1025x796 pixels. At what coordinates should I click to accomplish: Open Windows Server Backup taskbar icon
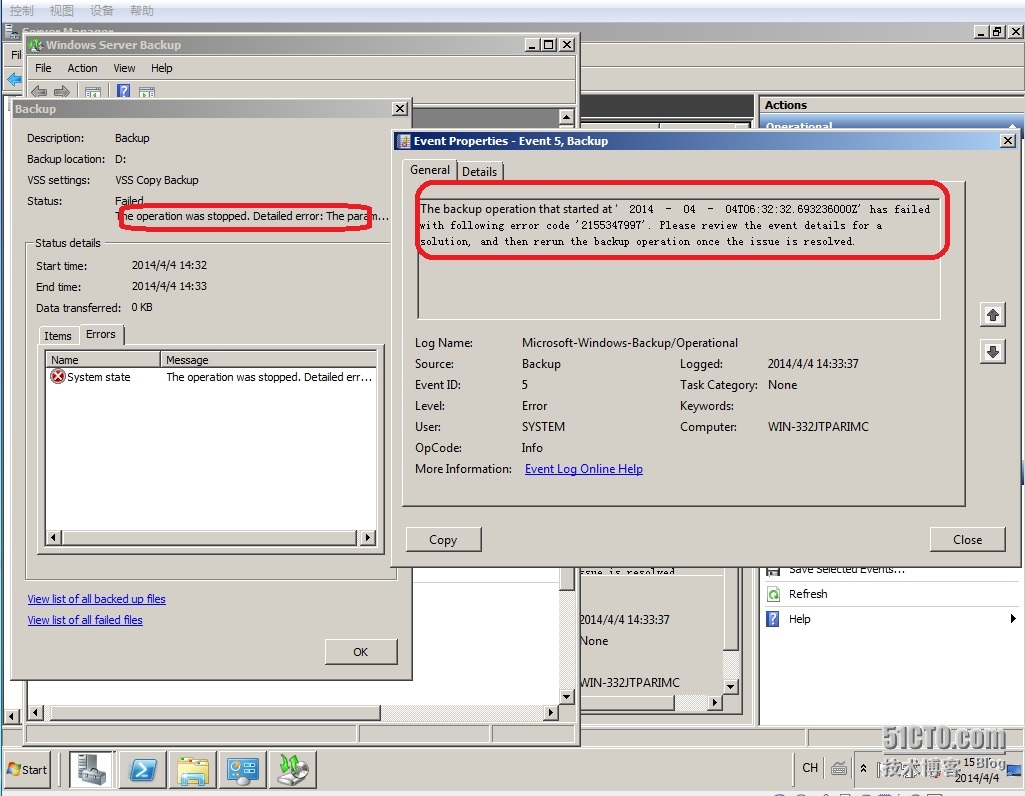click(x=293, y=770)
